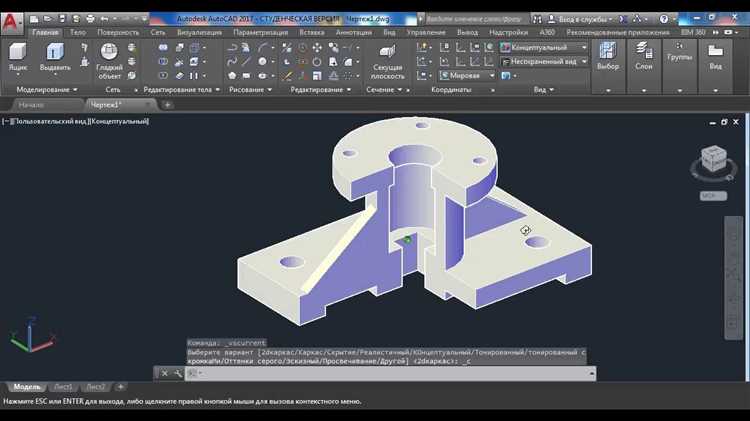
Task: Switch to the Визуализация ribbon tab
Action: 199,32
